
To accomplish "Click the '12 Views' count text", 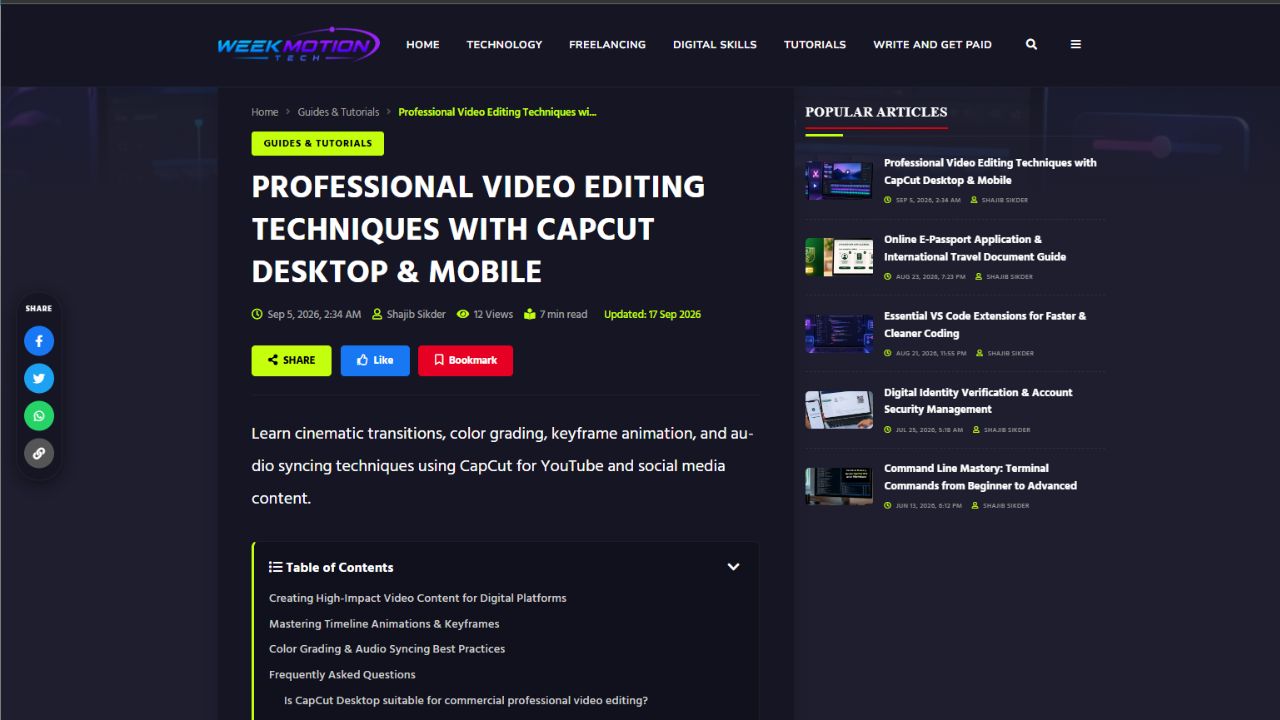I will coord(493,314).
